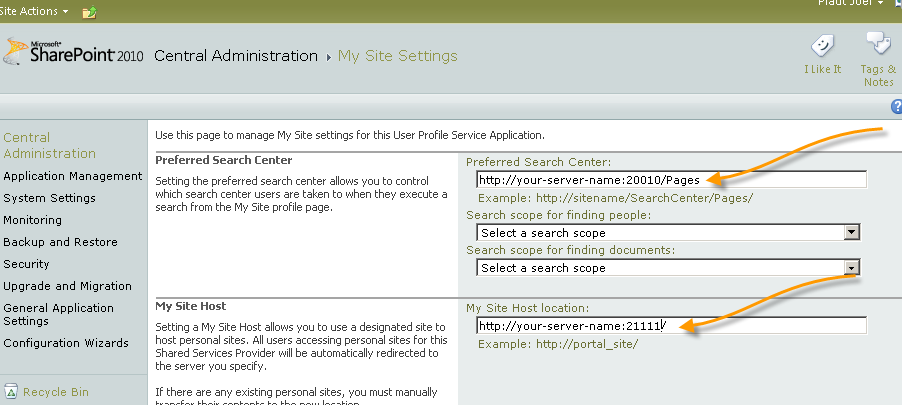The width and height of the screenshot is (902, 405).
Task: Open Application Management in sidebar
Action: [72, 176]
